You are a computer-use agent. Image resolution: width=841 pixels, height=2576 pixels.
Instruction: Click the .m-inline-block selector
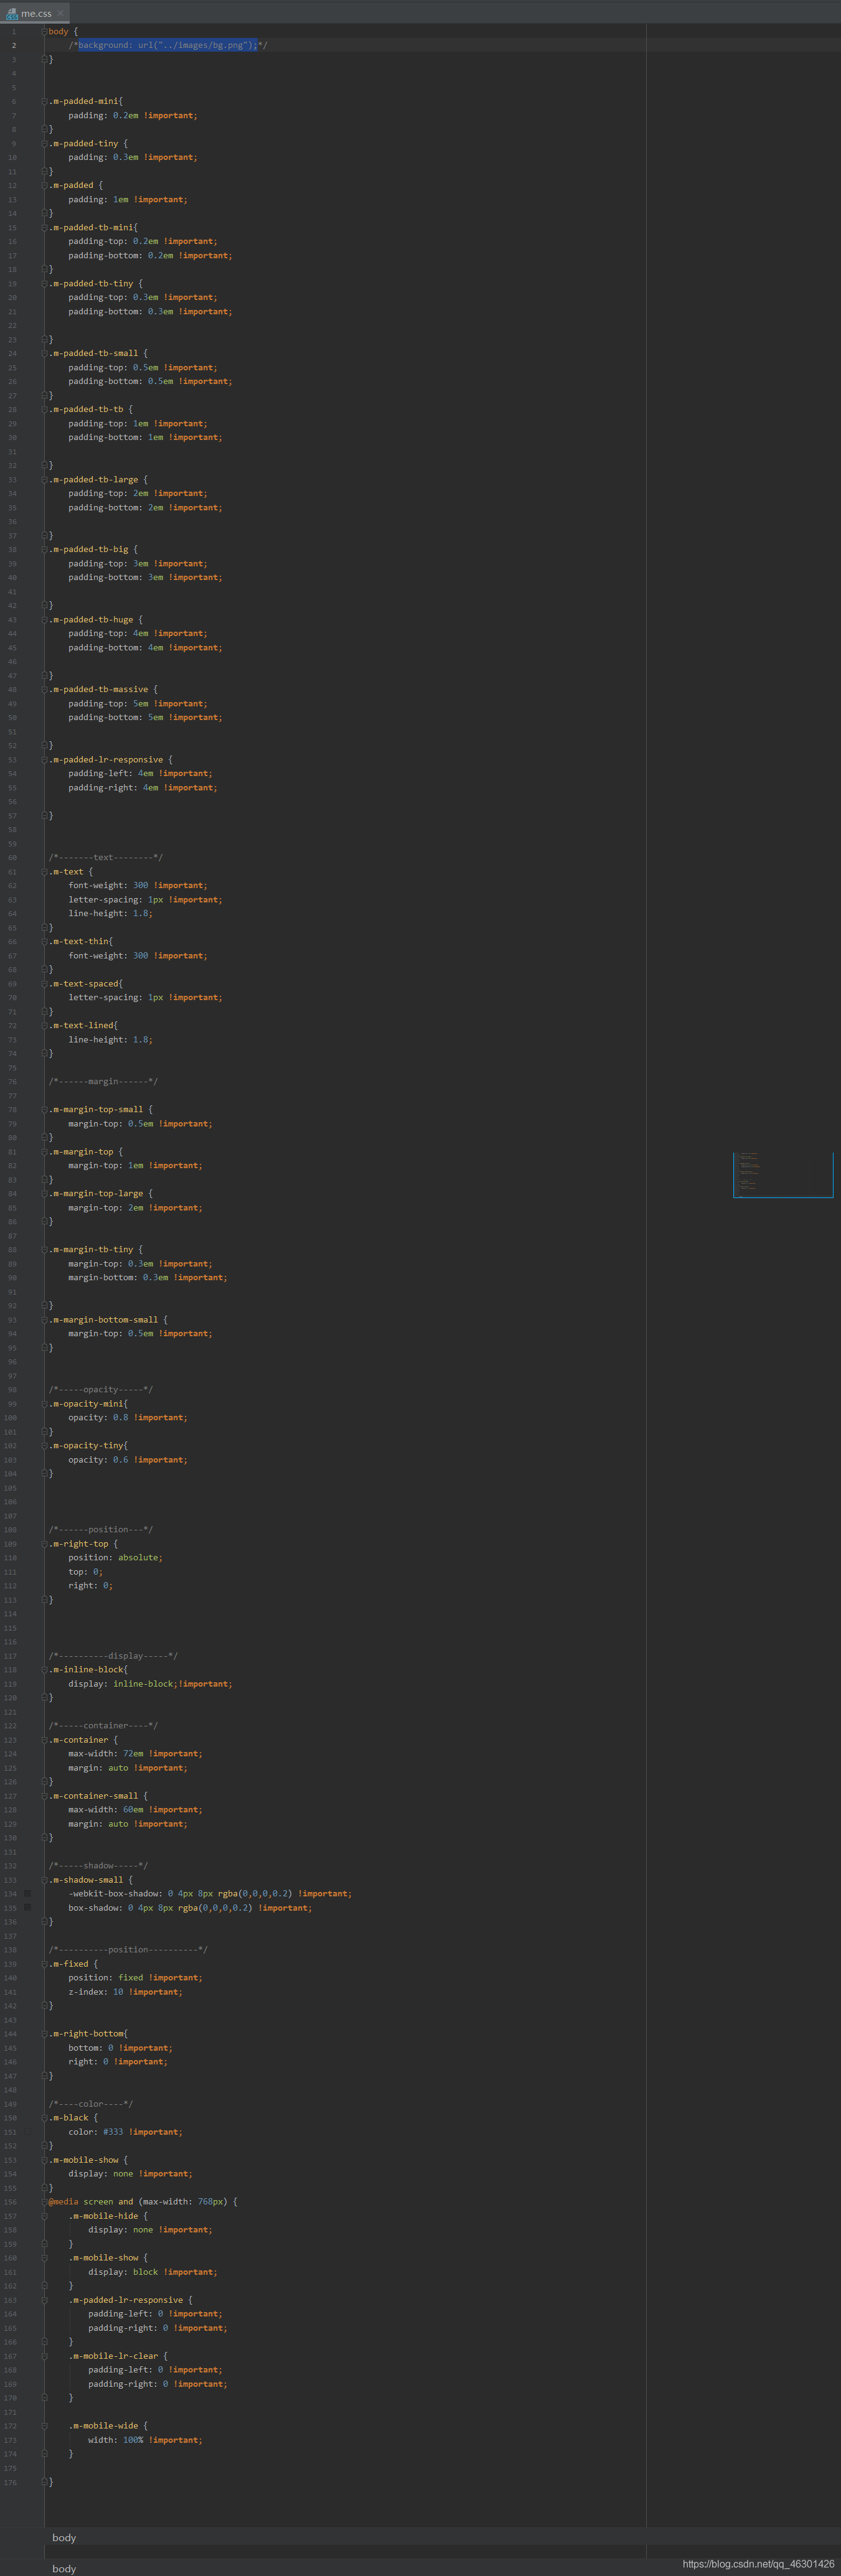(x=86, y=1669)
